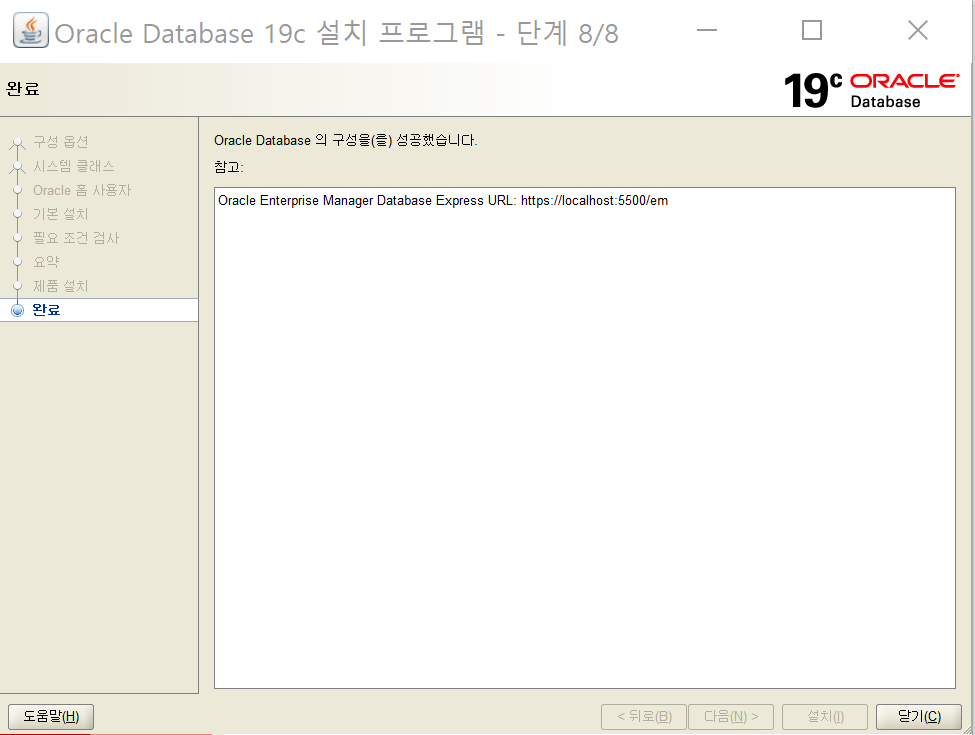Click the disabled 설치(I) install button
Viewport: 975px width, 735px height.
point(825,716)
